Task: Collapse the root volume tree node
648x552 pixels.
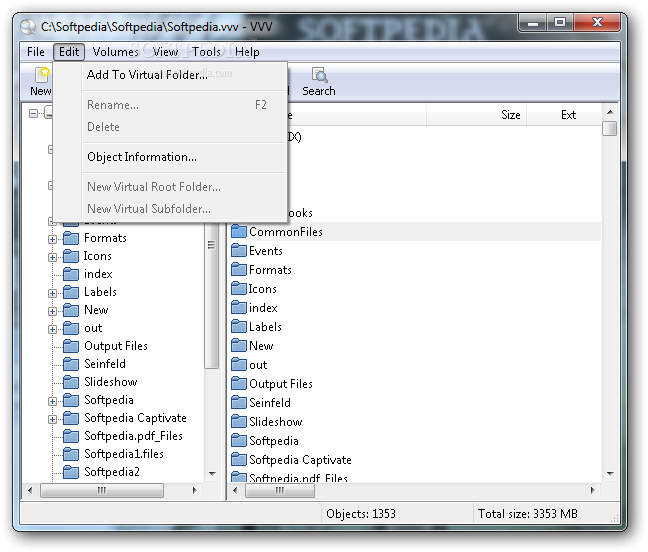Action: 33,113
